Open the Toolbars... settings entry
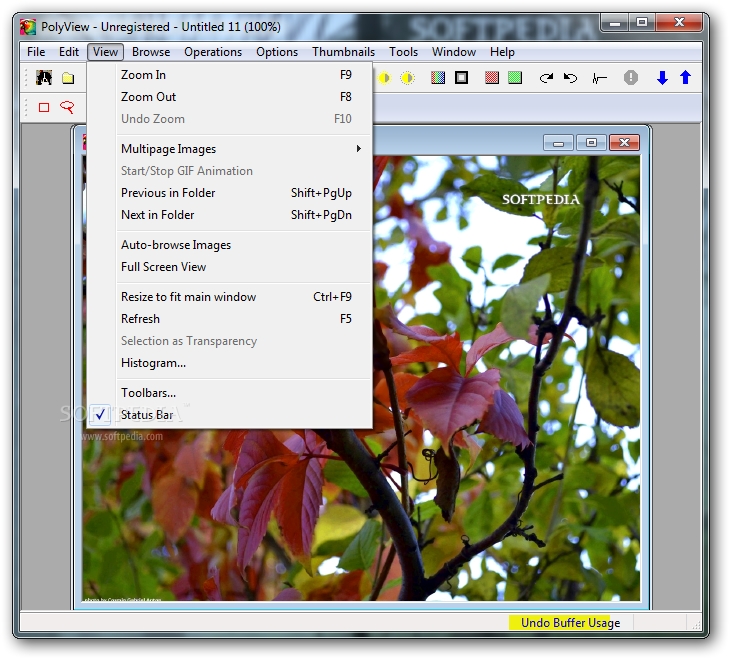 tap(230, 393)
